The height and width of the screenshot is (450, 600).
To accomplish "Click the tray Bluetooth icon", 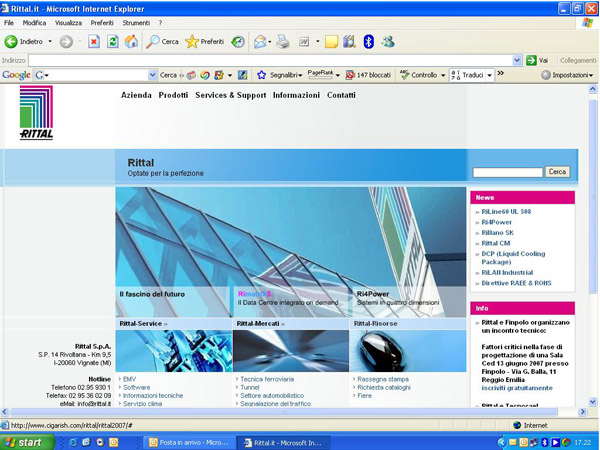I will click(x=545, y=443).
